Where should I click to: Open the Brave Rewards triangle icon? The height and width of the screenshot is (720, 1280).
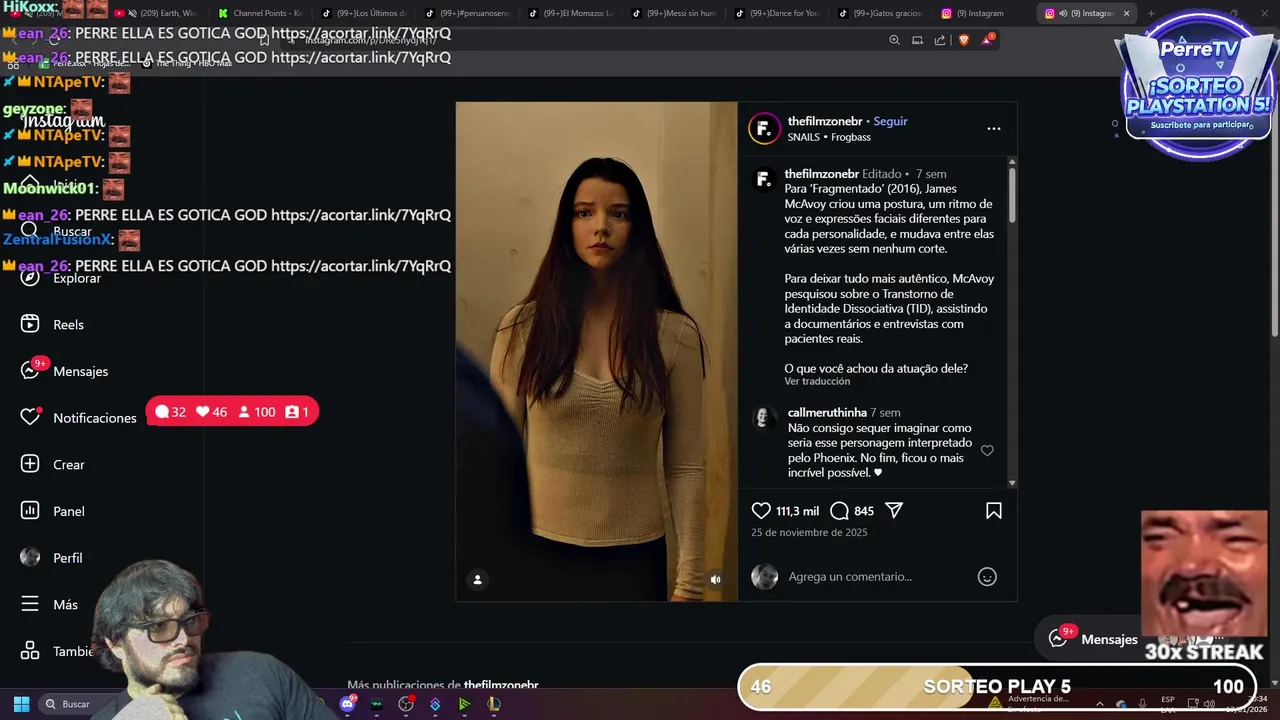pyautogui.click(x=988, y=40)
